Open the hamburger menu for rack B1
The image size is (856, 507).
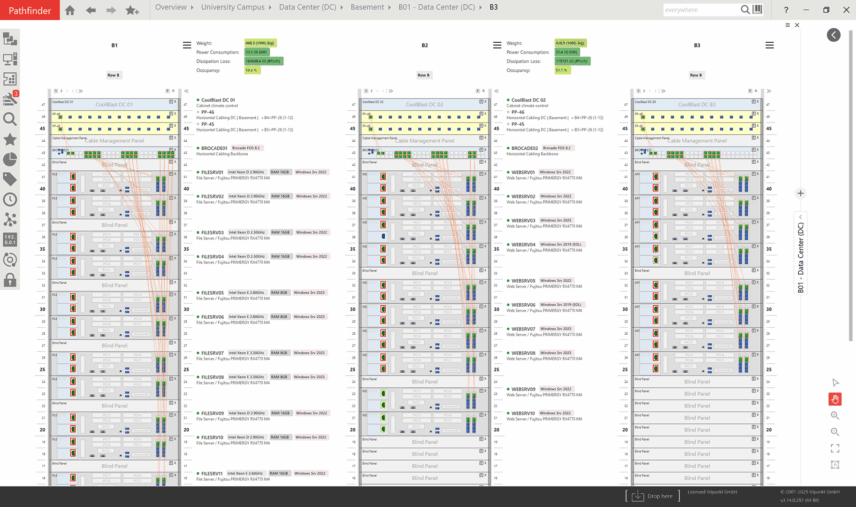pos(186,45)
